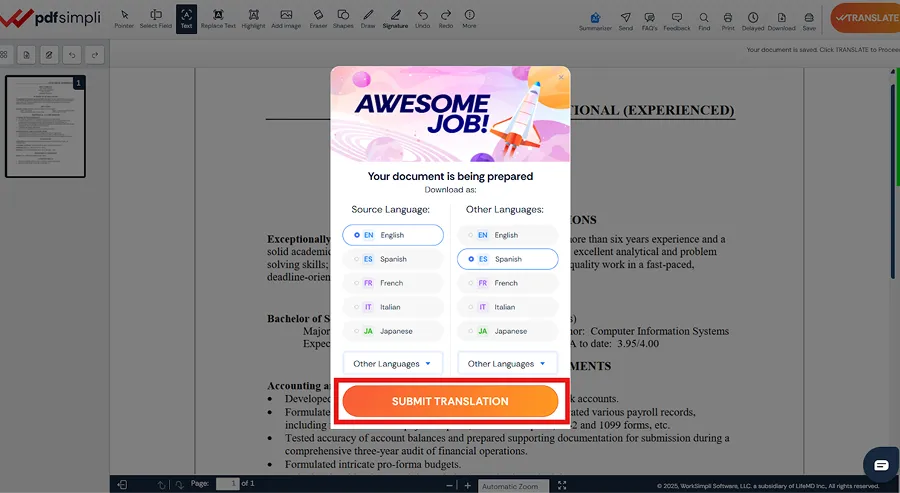
Task: Click the orange Translate button
Action: tap(865, 18)
